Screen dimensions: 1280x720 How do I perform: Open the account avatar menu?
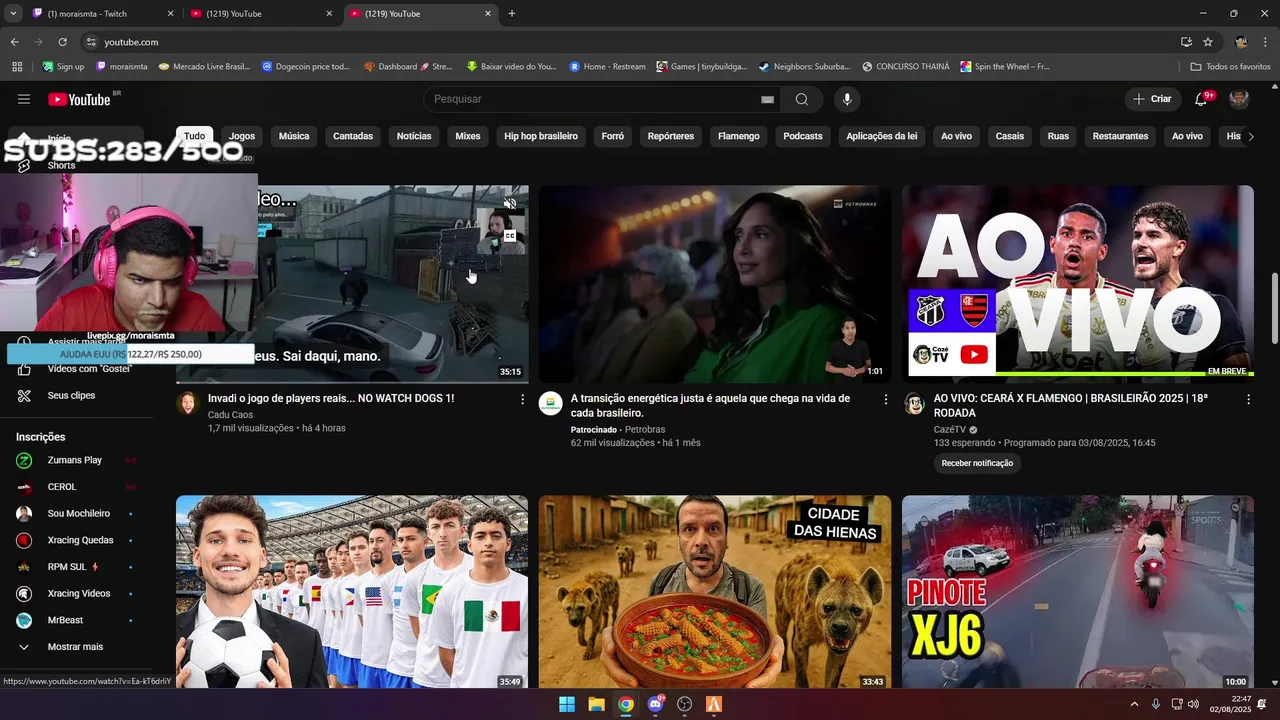click(1239, 99)
